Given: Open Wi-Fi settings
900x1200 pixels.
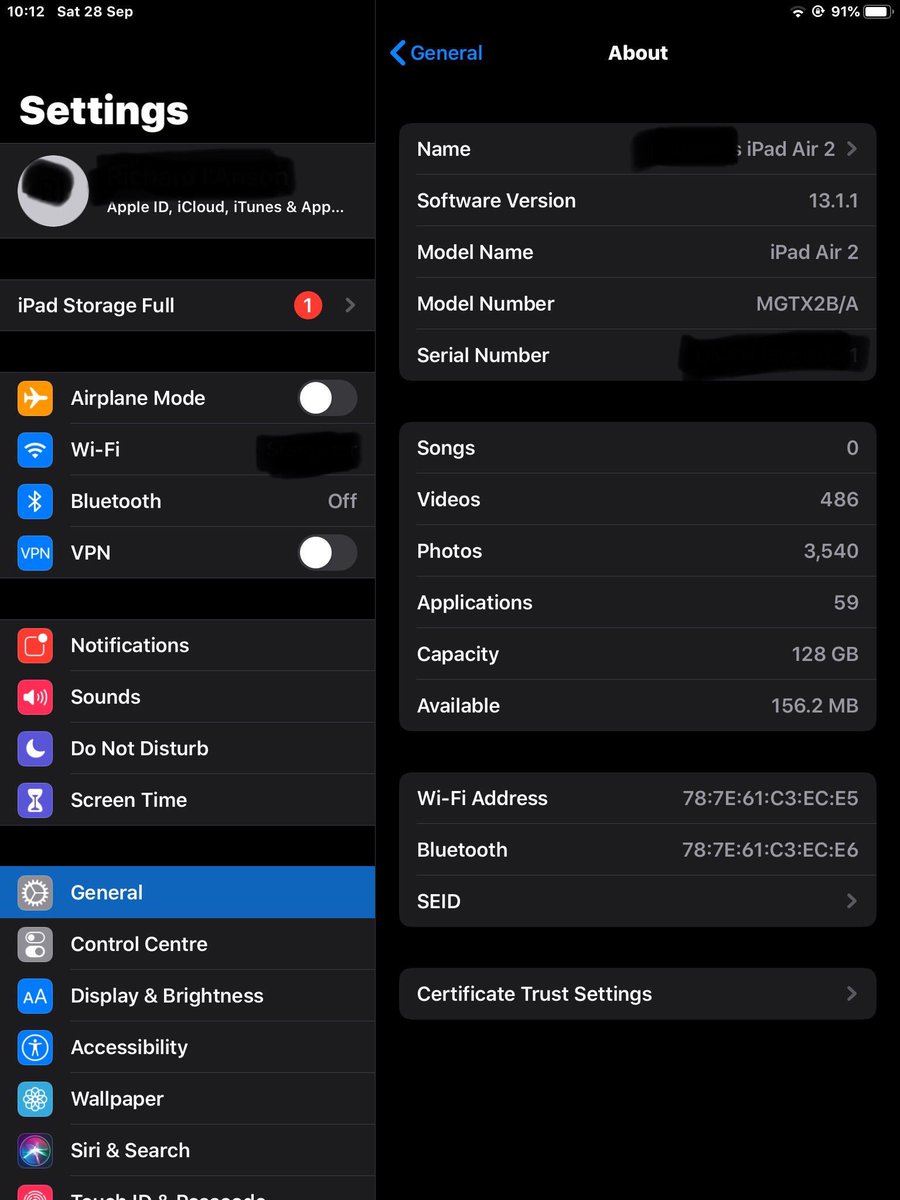Looking at the screenshot, I should click(x=187, y=450).
